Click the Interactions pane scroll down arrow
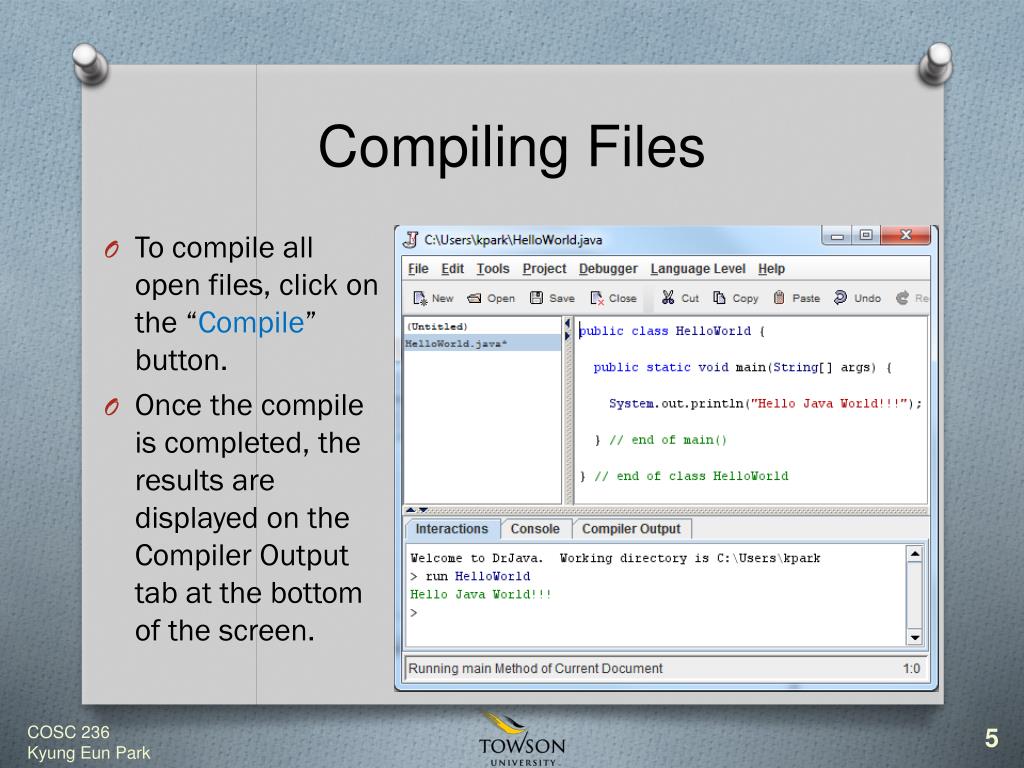 pyautogui.click(x=914, y=637)
